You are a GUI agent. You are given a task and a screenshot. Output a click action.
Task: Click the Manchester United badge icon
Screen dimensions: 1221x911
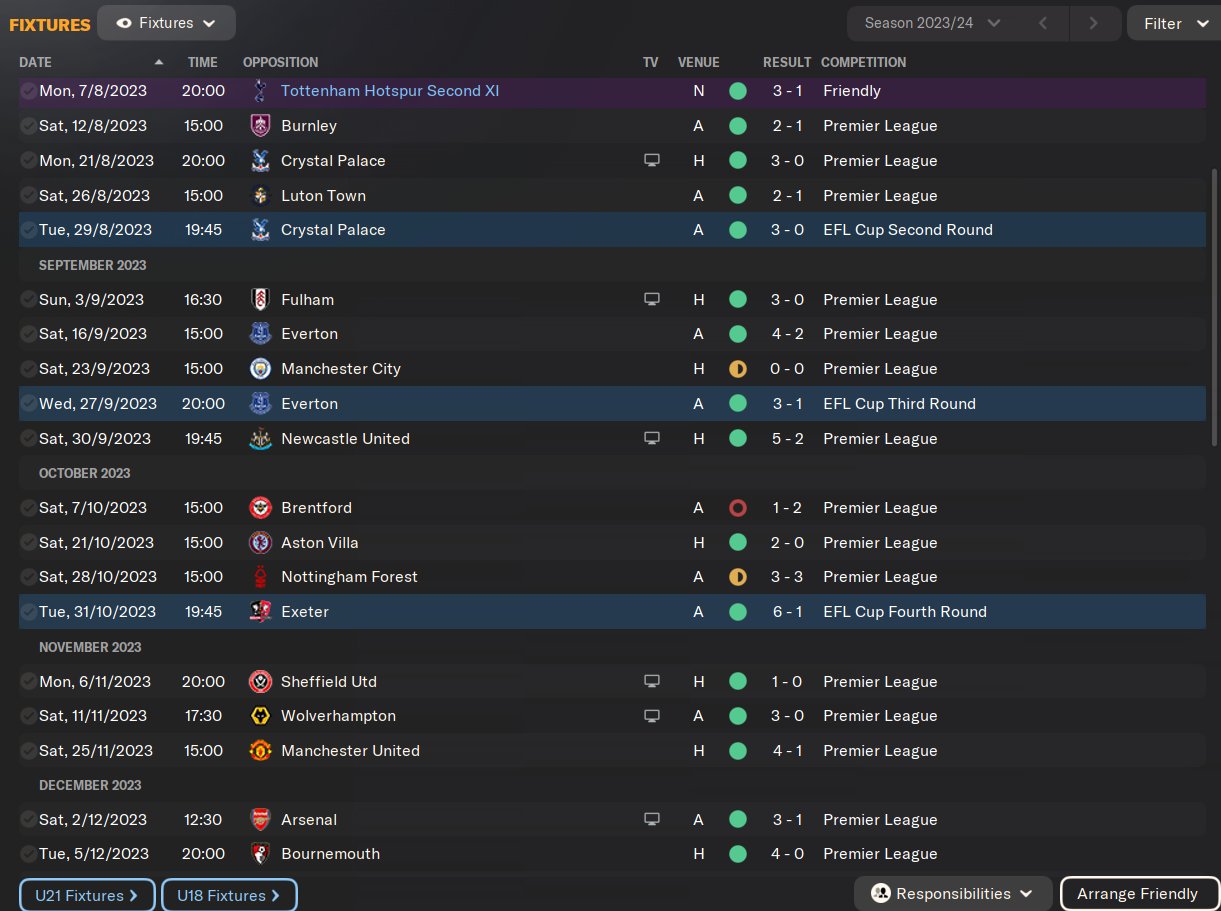coord(260,751)
